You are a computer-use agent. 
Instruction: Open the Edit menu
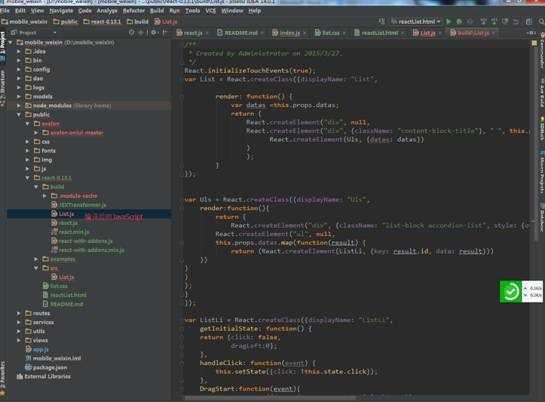(x=20, y=11)
